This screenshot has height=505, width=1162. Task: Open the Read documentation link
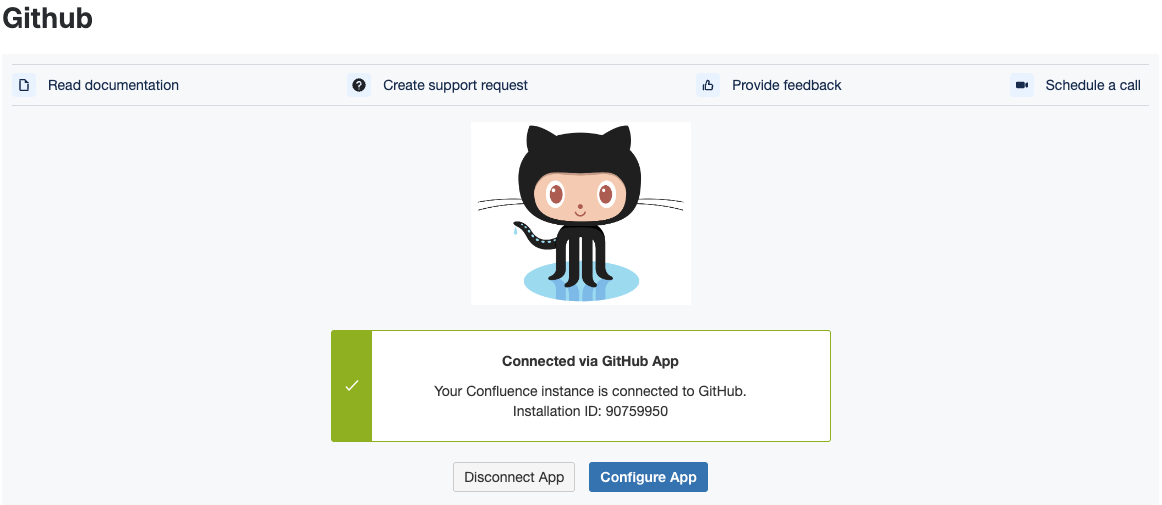pos(113,85)
